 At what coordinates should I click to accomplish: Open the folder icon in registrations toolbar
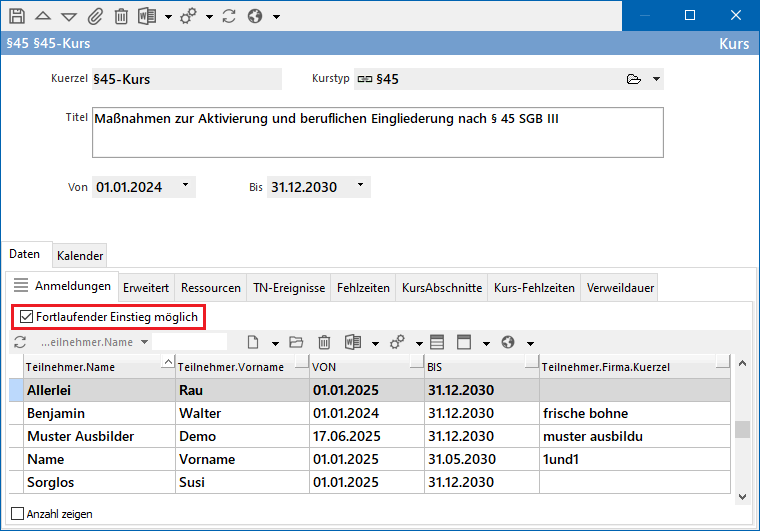[x=296, y=342]
